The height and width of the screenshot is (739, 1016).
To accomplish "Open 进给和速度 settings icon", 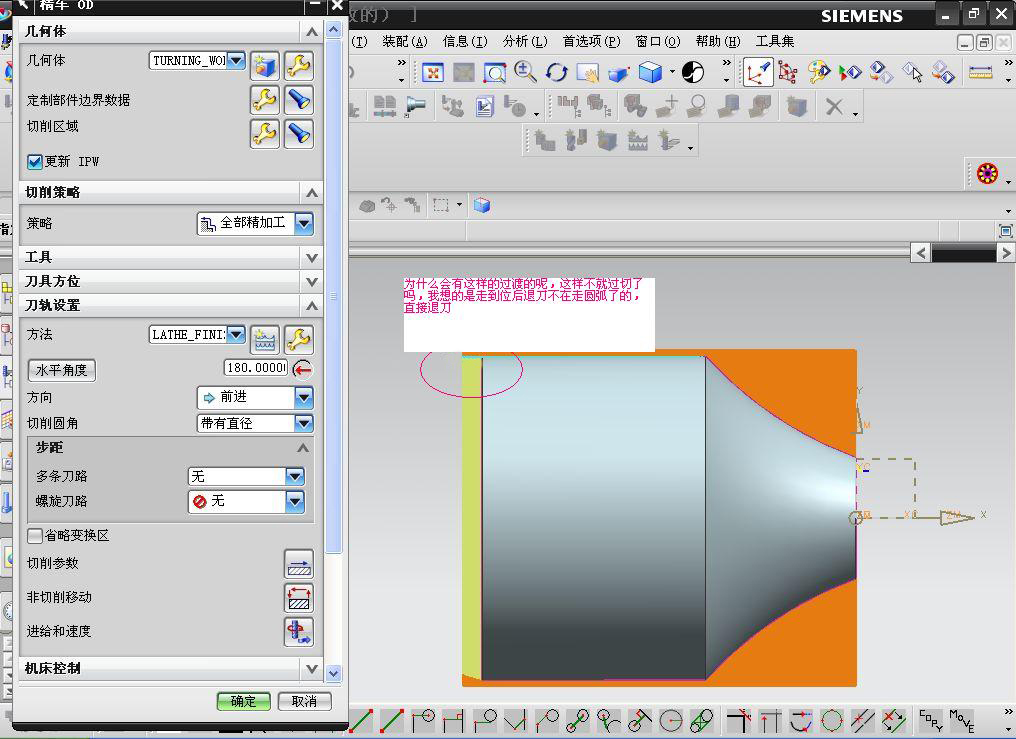I will click(x=299, y=632).
